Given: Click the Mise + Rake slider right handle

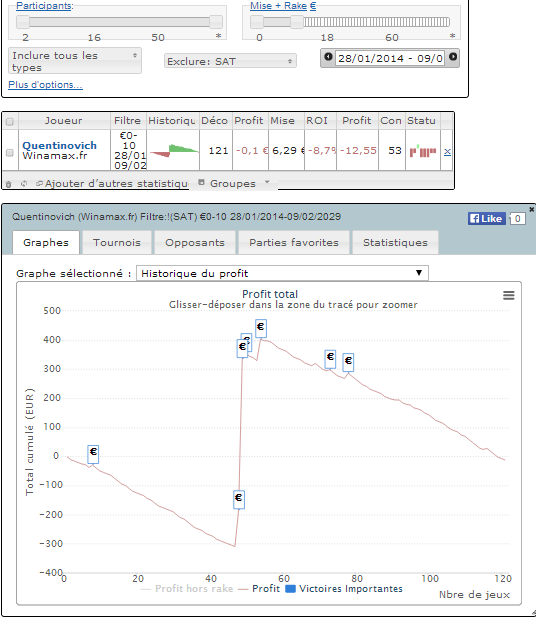Looking at the screenshot, I should click(297, 22).
